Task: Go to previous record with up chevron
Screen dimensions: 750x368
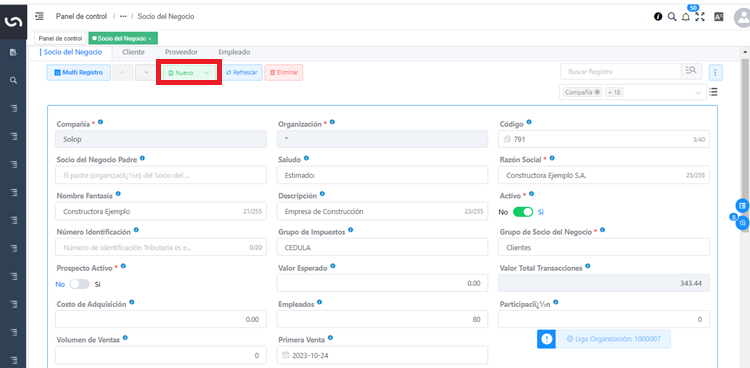Action: coord(123,73)
